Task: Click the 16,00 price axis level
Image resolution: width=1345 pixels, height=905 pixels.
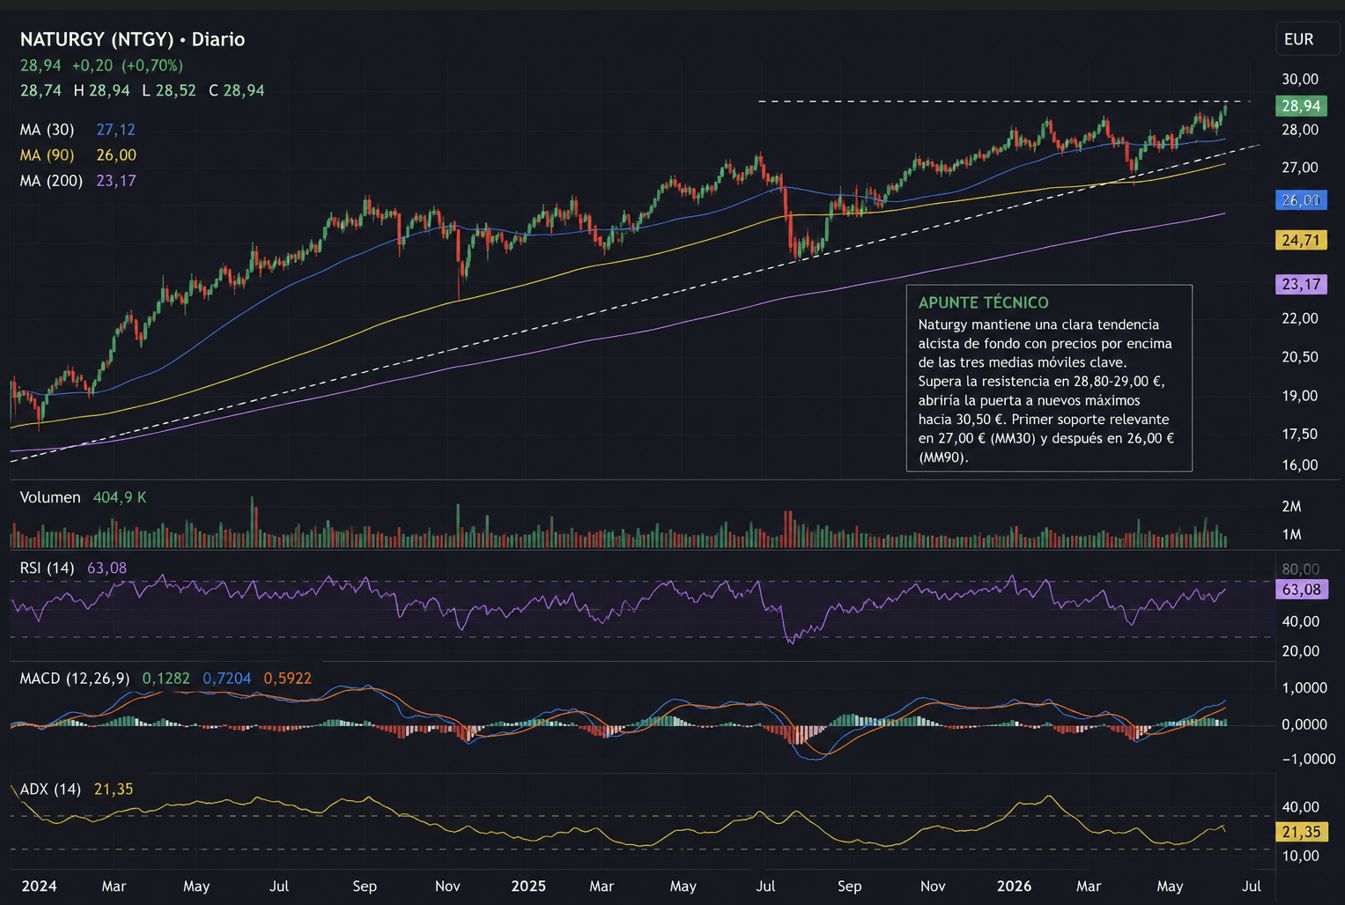Action: click(x=1300, y=465)
